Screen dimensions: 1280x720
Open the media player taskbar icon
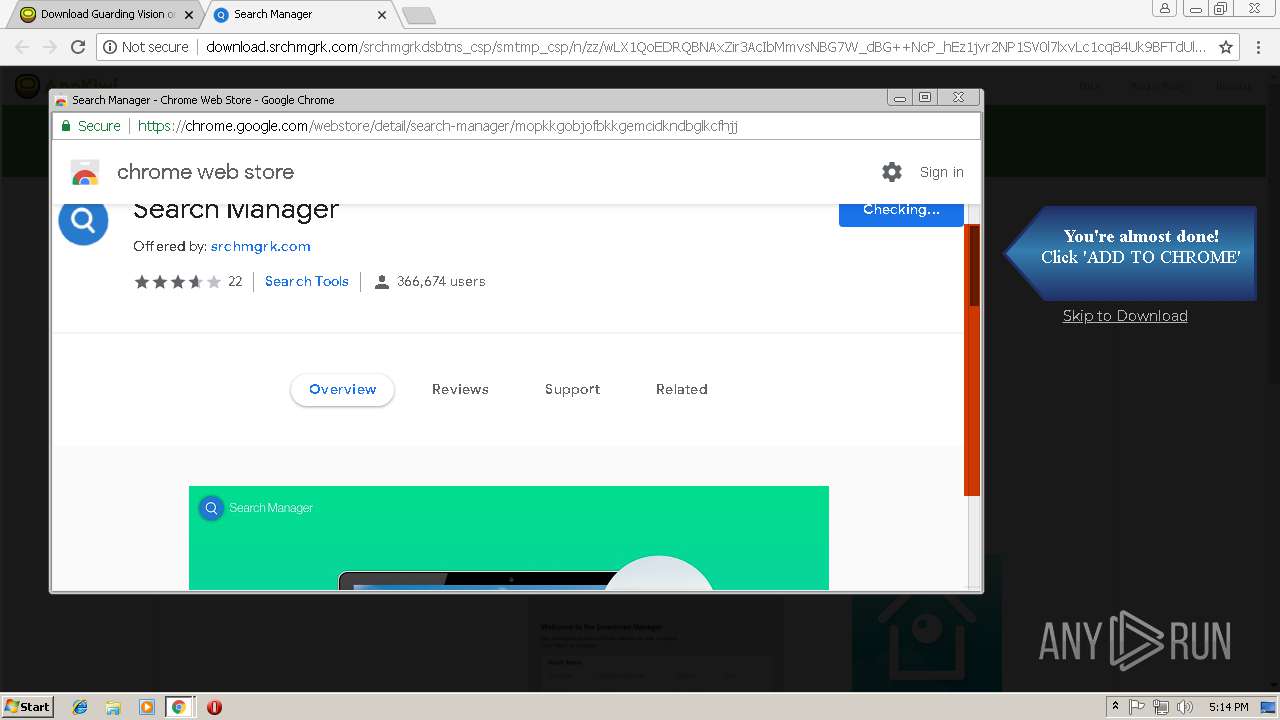[146, 707]
